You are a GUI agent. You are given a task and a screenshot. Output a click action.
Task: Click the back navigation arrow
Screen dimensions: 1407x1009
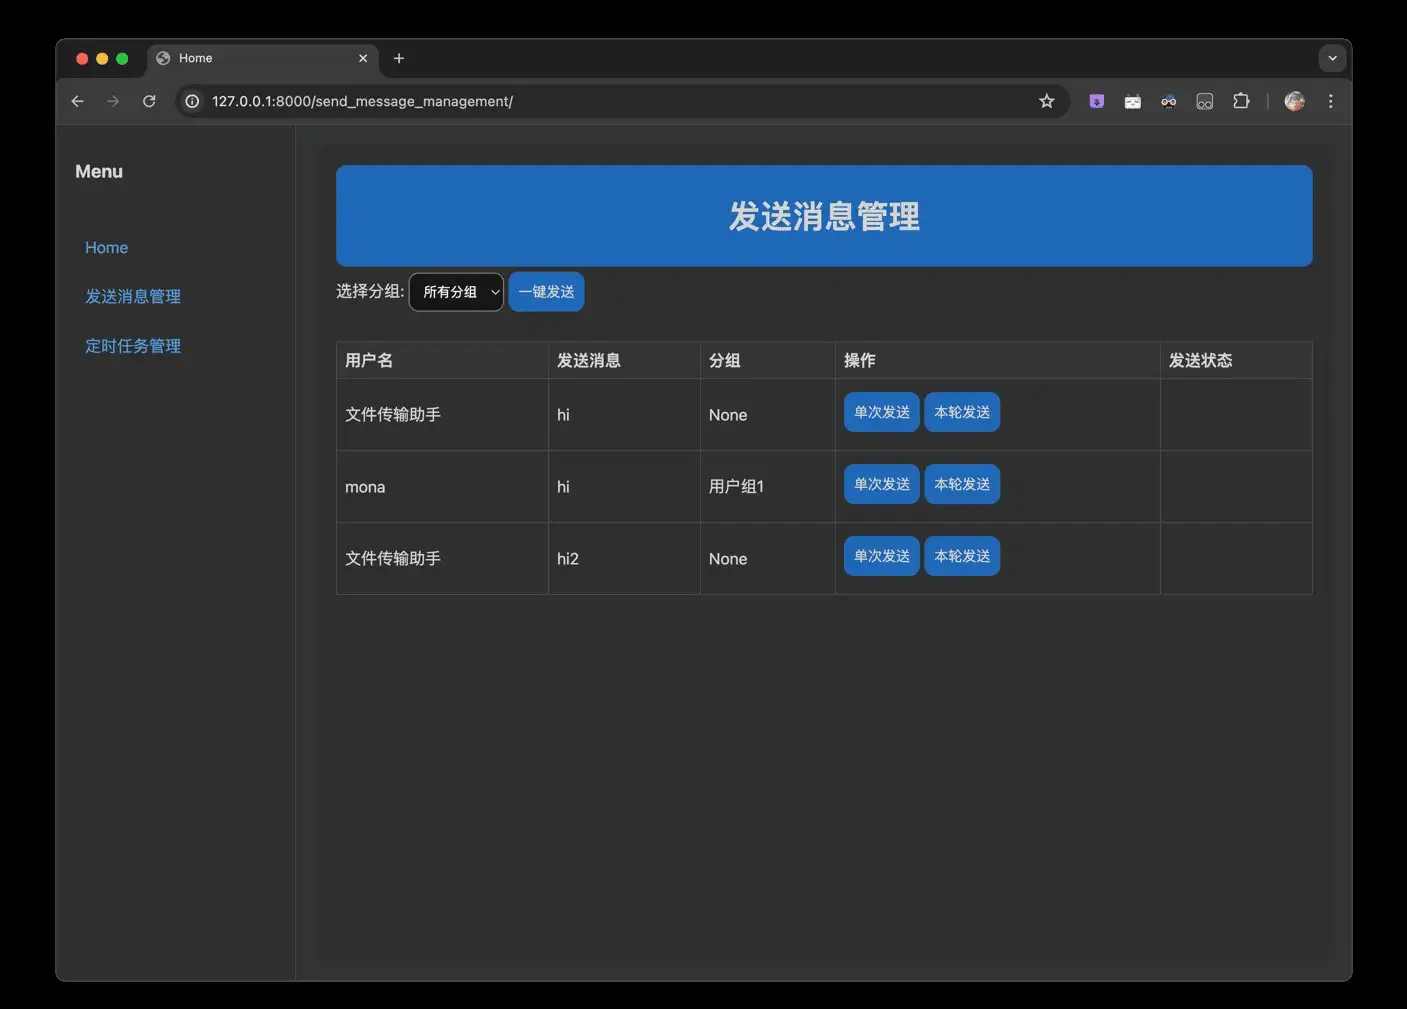click(x=77, y=101)
